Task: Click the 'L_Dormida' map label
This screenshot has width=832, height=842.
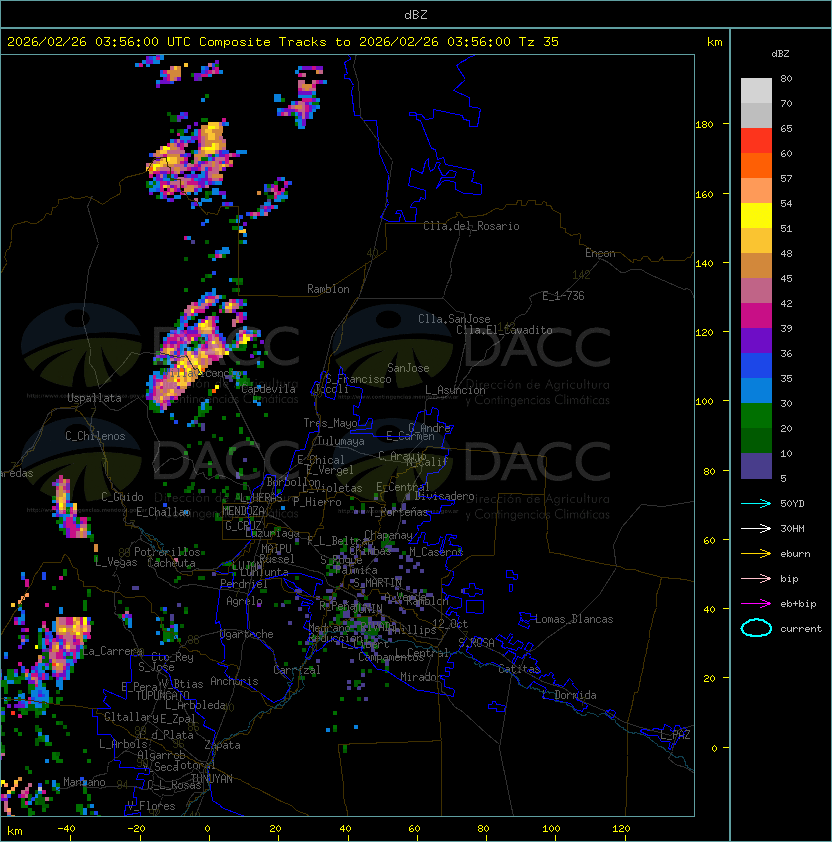Action: coord(569,695)
